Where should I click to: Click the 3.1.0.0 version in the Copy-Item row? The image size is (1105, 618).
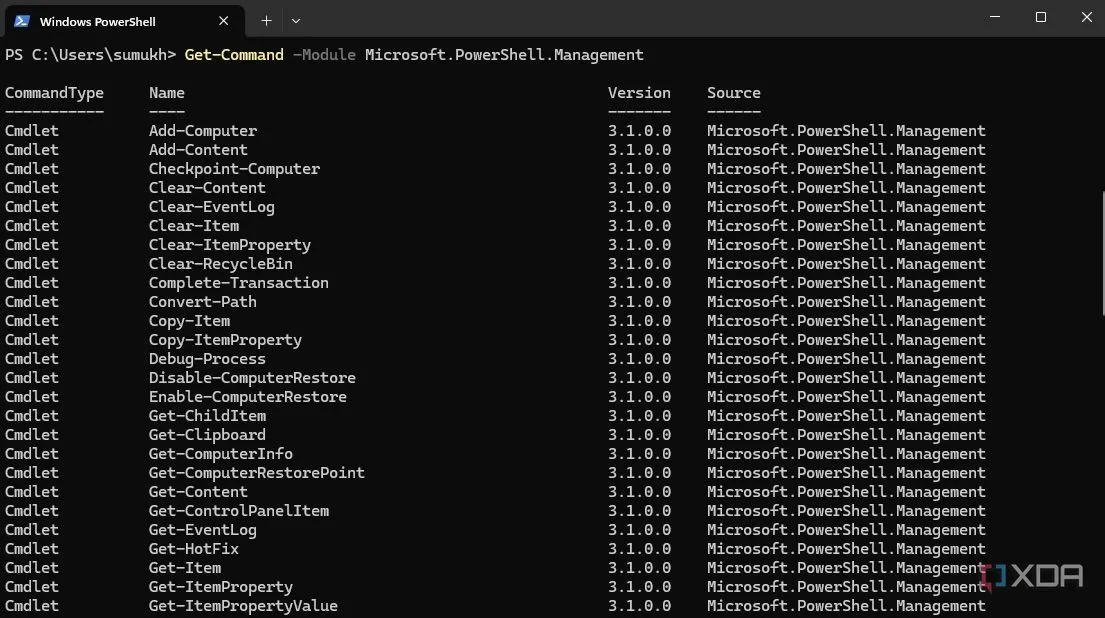tap(639, 321)
